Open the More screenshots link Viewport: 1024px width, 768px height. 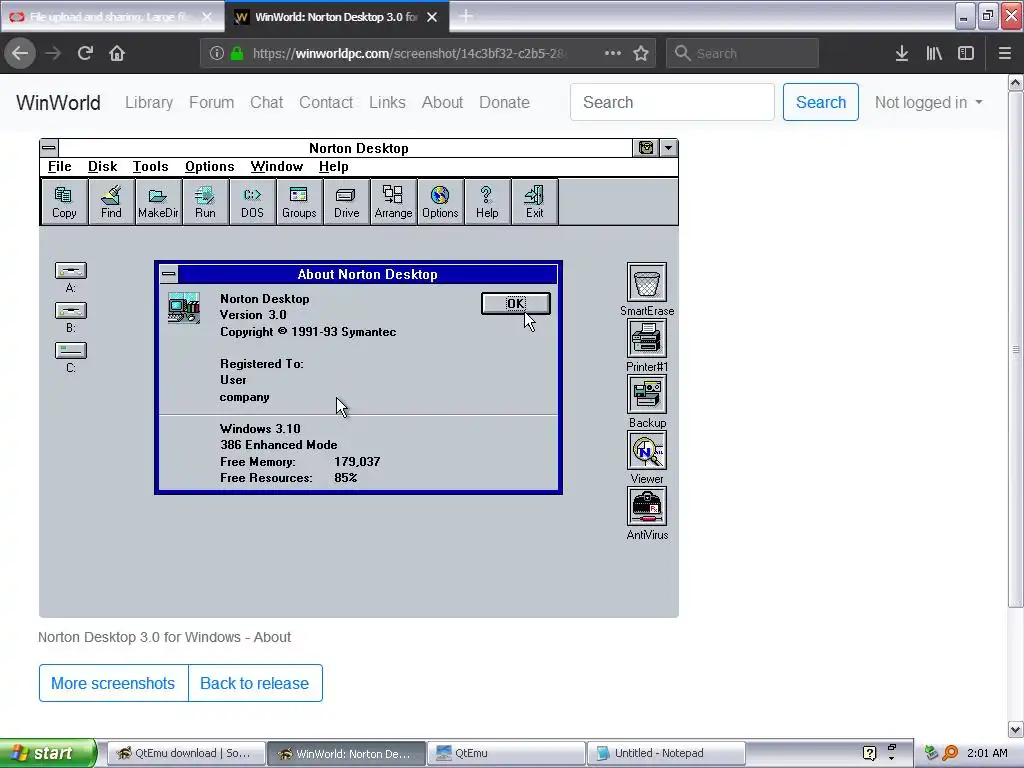point(113,683)
